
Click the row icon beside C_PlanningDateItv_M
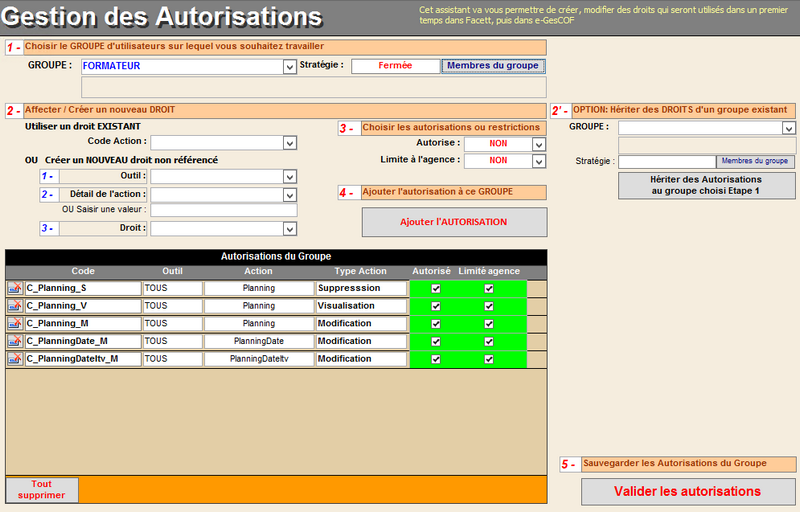pyautogui.click(x=15, y=358)
